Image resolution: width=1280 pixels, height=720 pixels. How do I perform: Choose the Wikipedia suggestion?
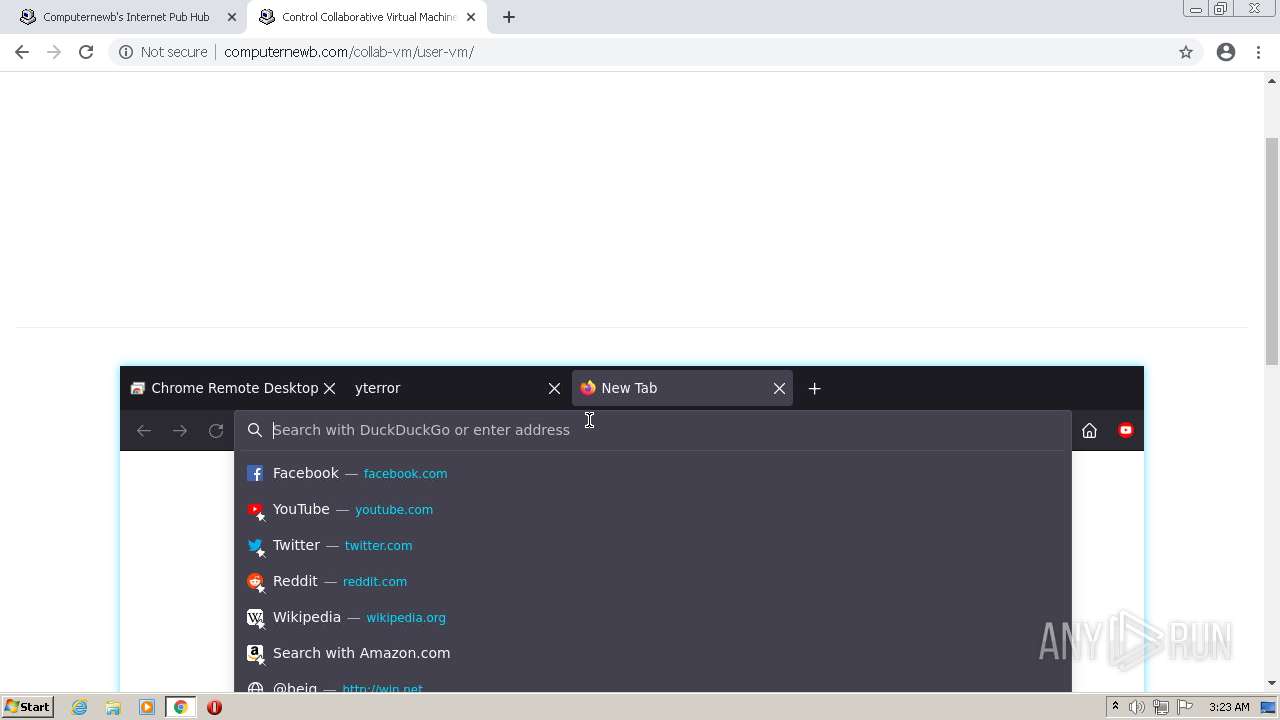click(653, 617)
